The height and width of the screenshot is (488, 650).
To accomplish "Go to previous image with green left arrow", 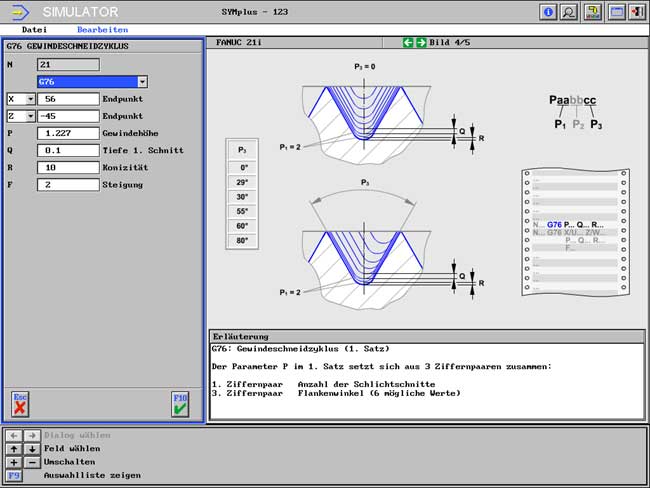I will 408,43.
